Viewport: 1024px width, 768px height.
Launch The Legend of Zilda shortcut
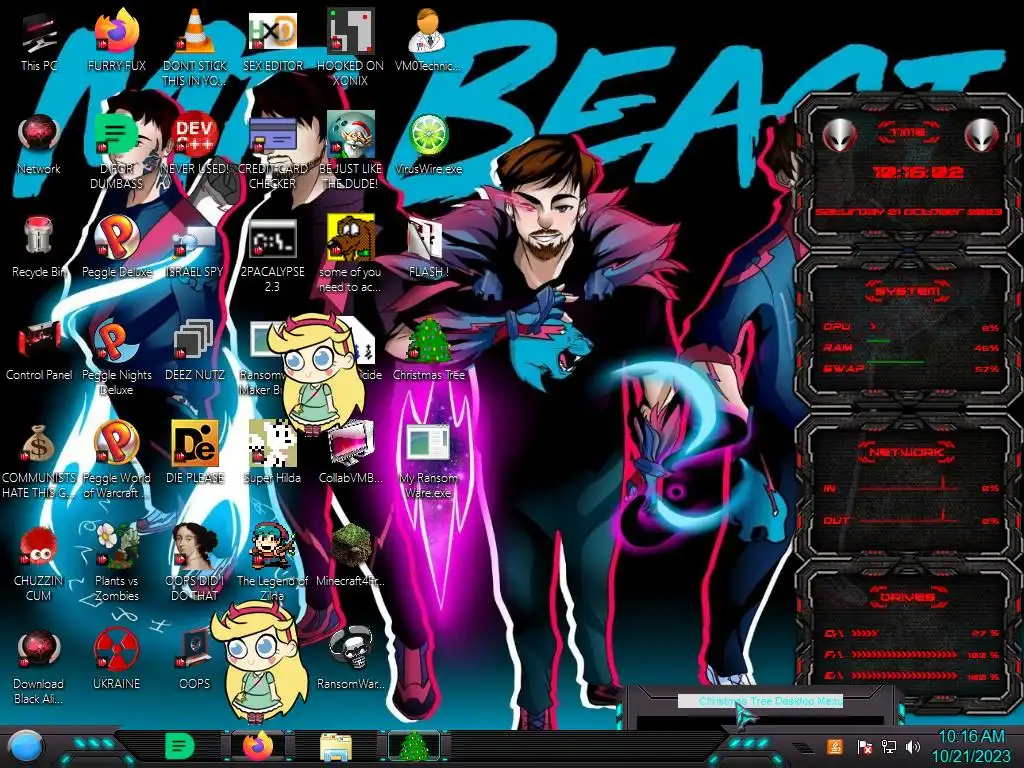click(272, 562)
